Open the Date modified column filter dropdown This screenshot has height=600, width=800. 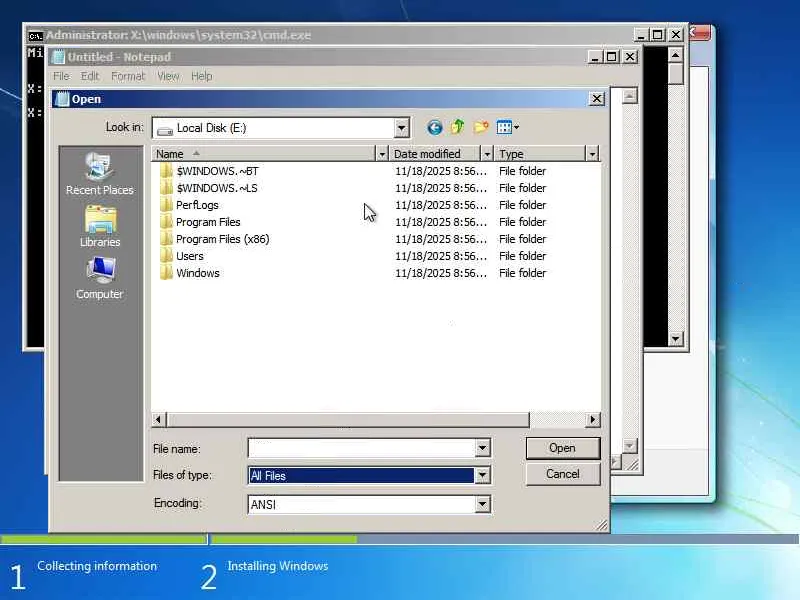coord(487,154)
